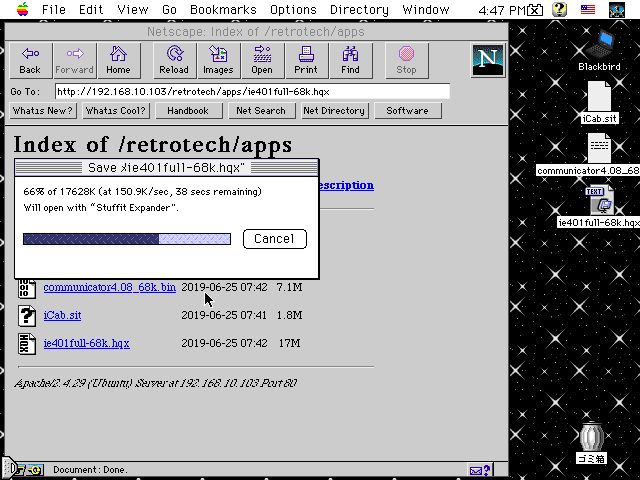This screenshot has height=480, width=640.
Task: Open the Window menu
Action: tap(426, 9)
